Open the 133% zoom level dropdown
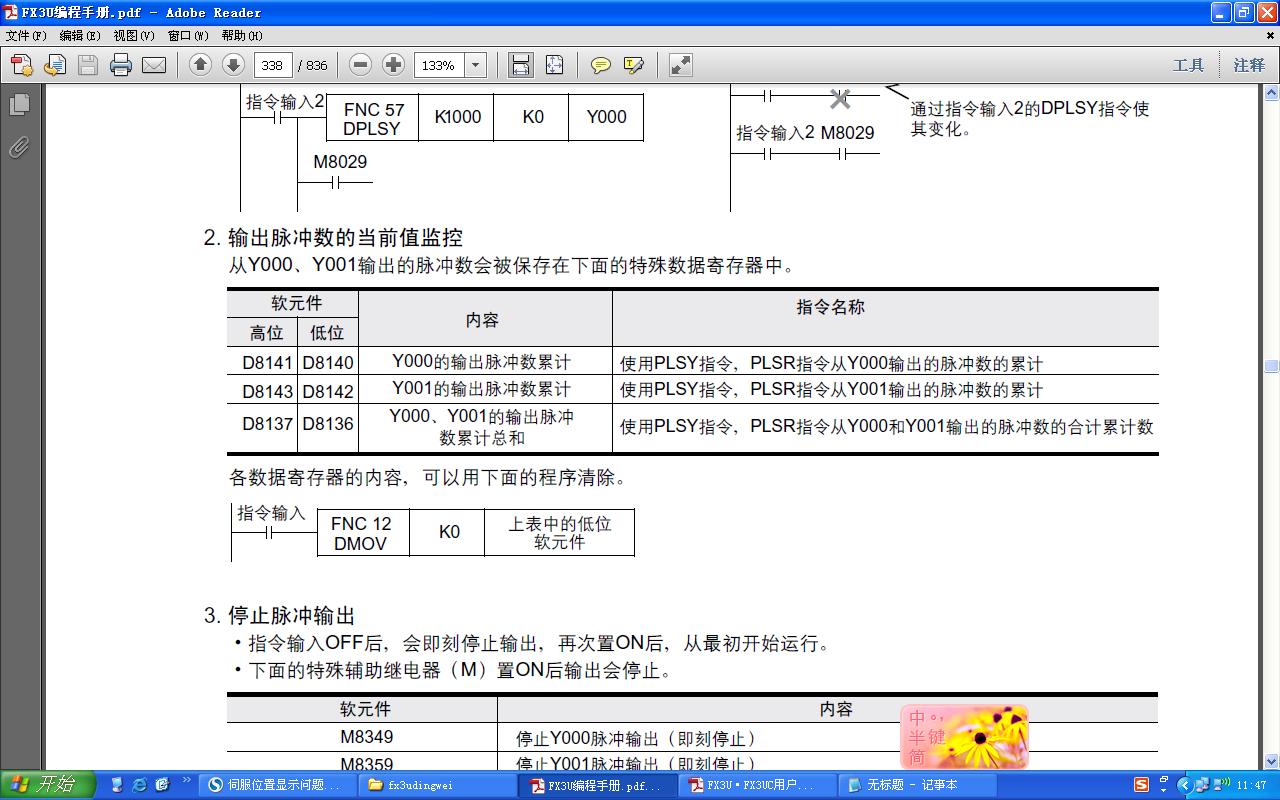Screen dimensions: 1280x800 [x=476, y=65]
